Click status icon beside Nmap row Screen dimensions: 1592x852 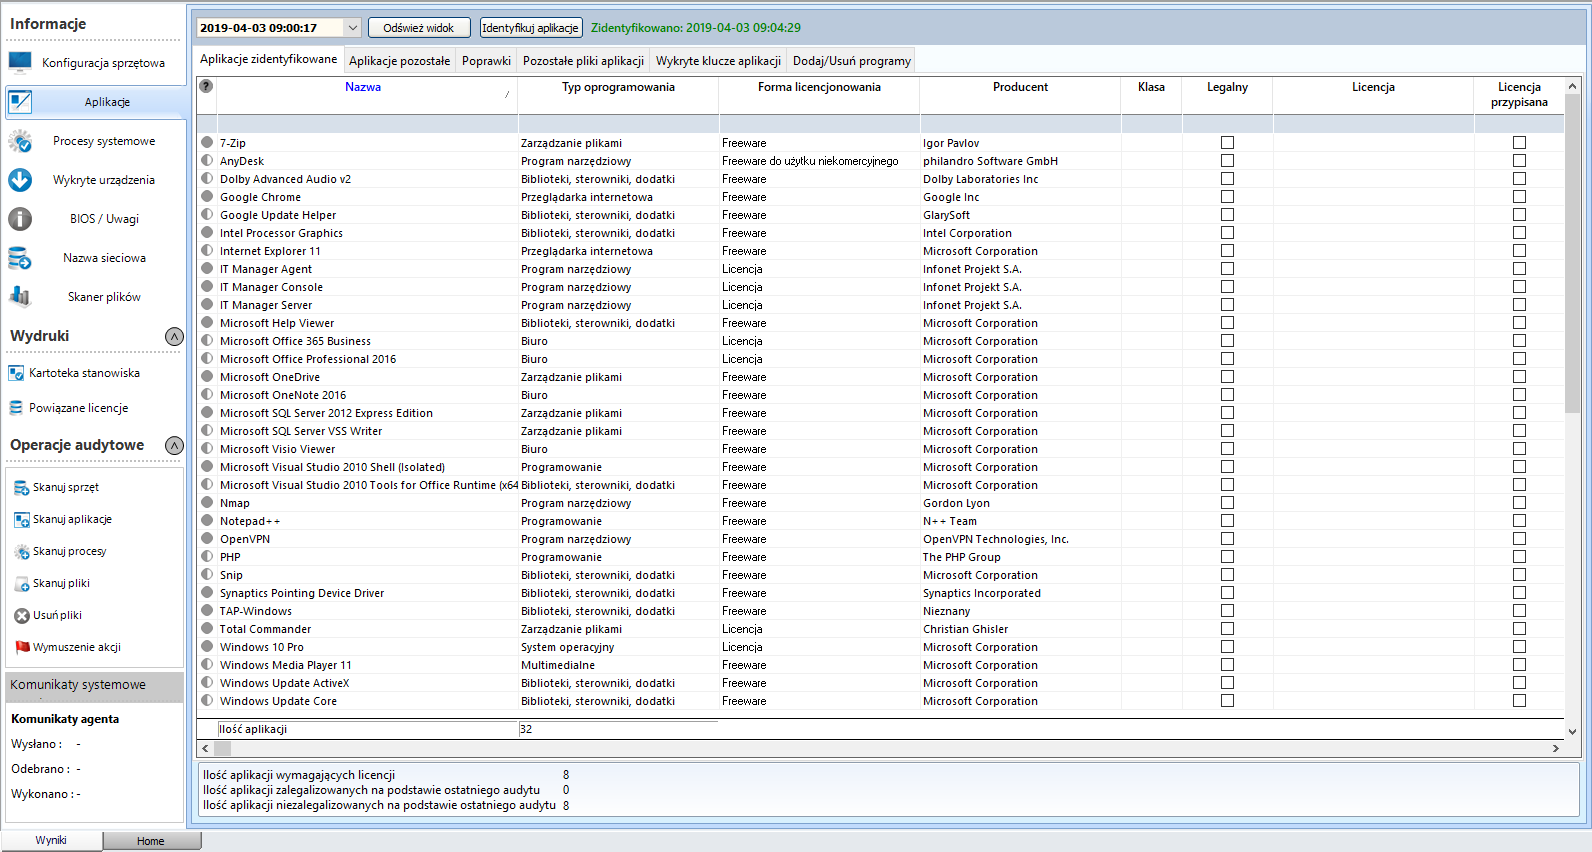(x=207, y=502)
